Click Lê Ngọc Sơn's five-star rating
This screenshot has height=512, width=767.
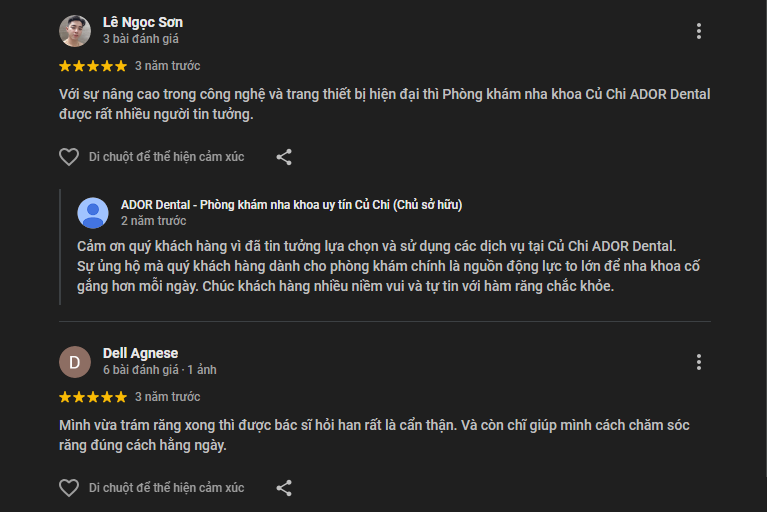[x=92, y=66]
